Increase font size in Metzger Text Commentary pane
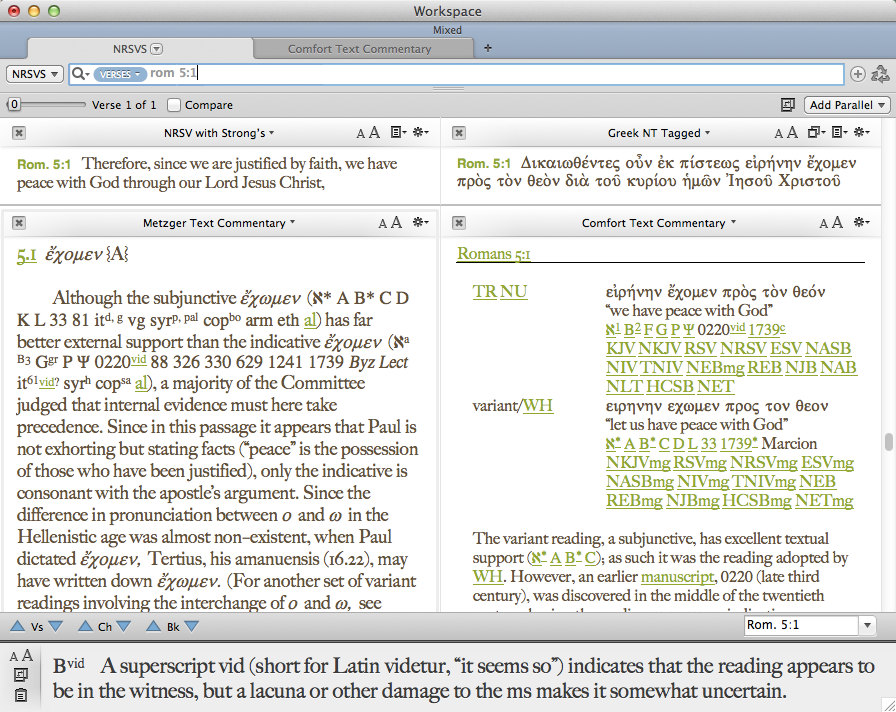 click(x=396, y=222)
